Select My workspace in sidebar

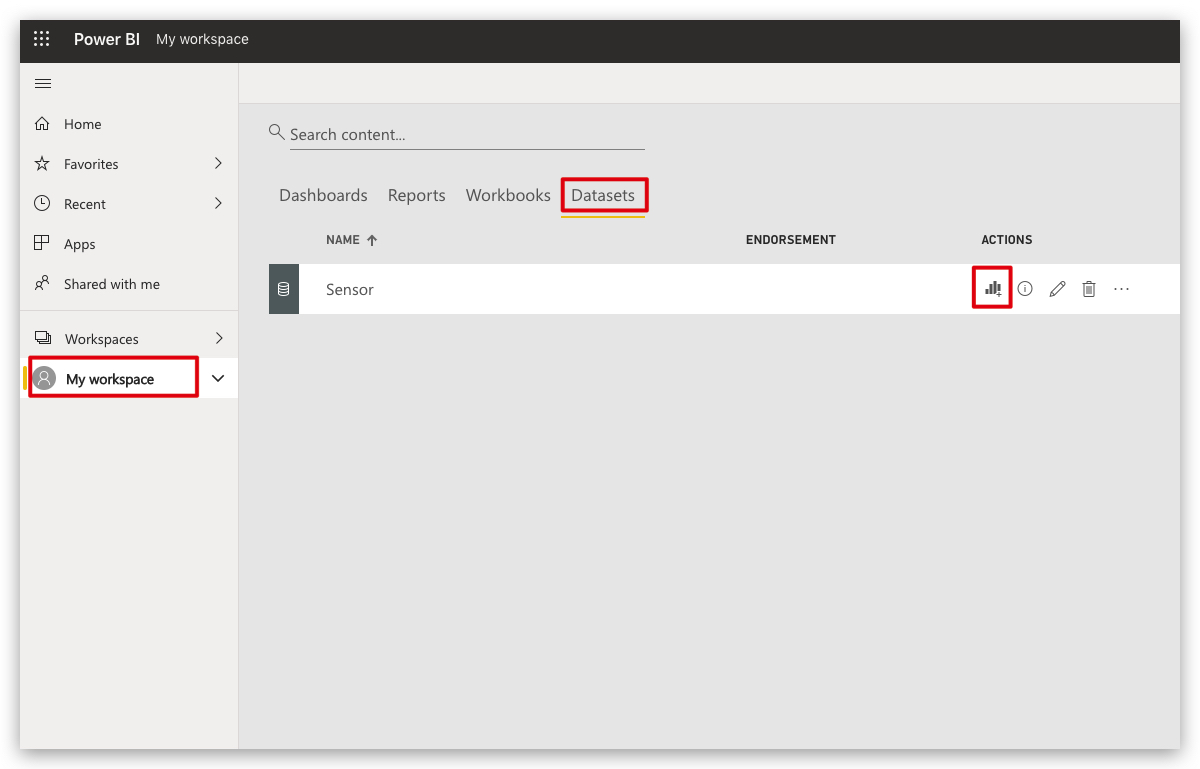click(x=110, y=379)
